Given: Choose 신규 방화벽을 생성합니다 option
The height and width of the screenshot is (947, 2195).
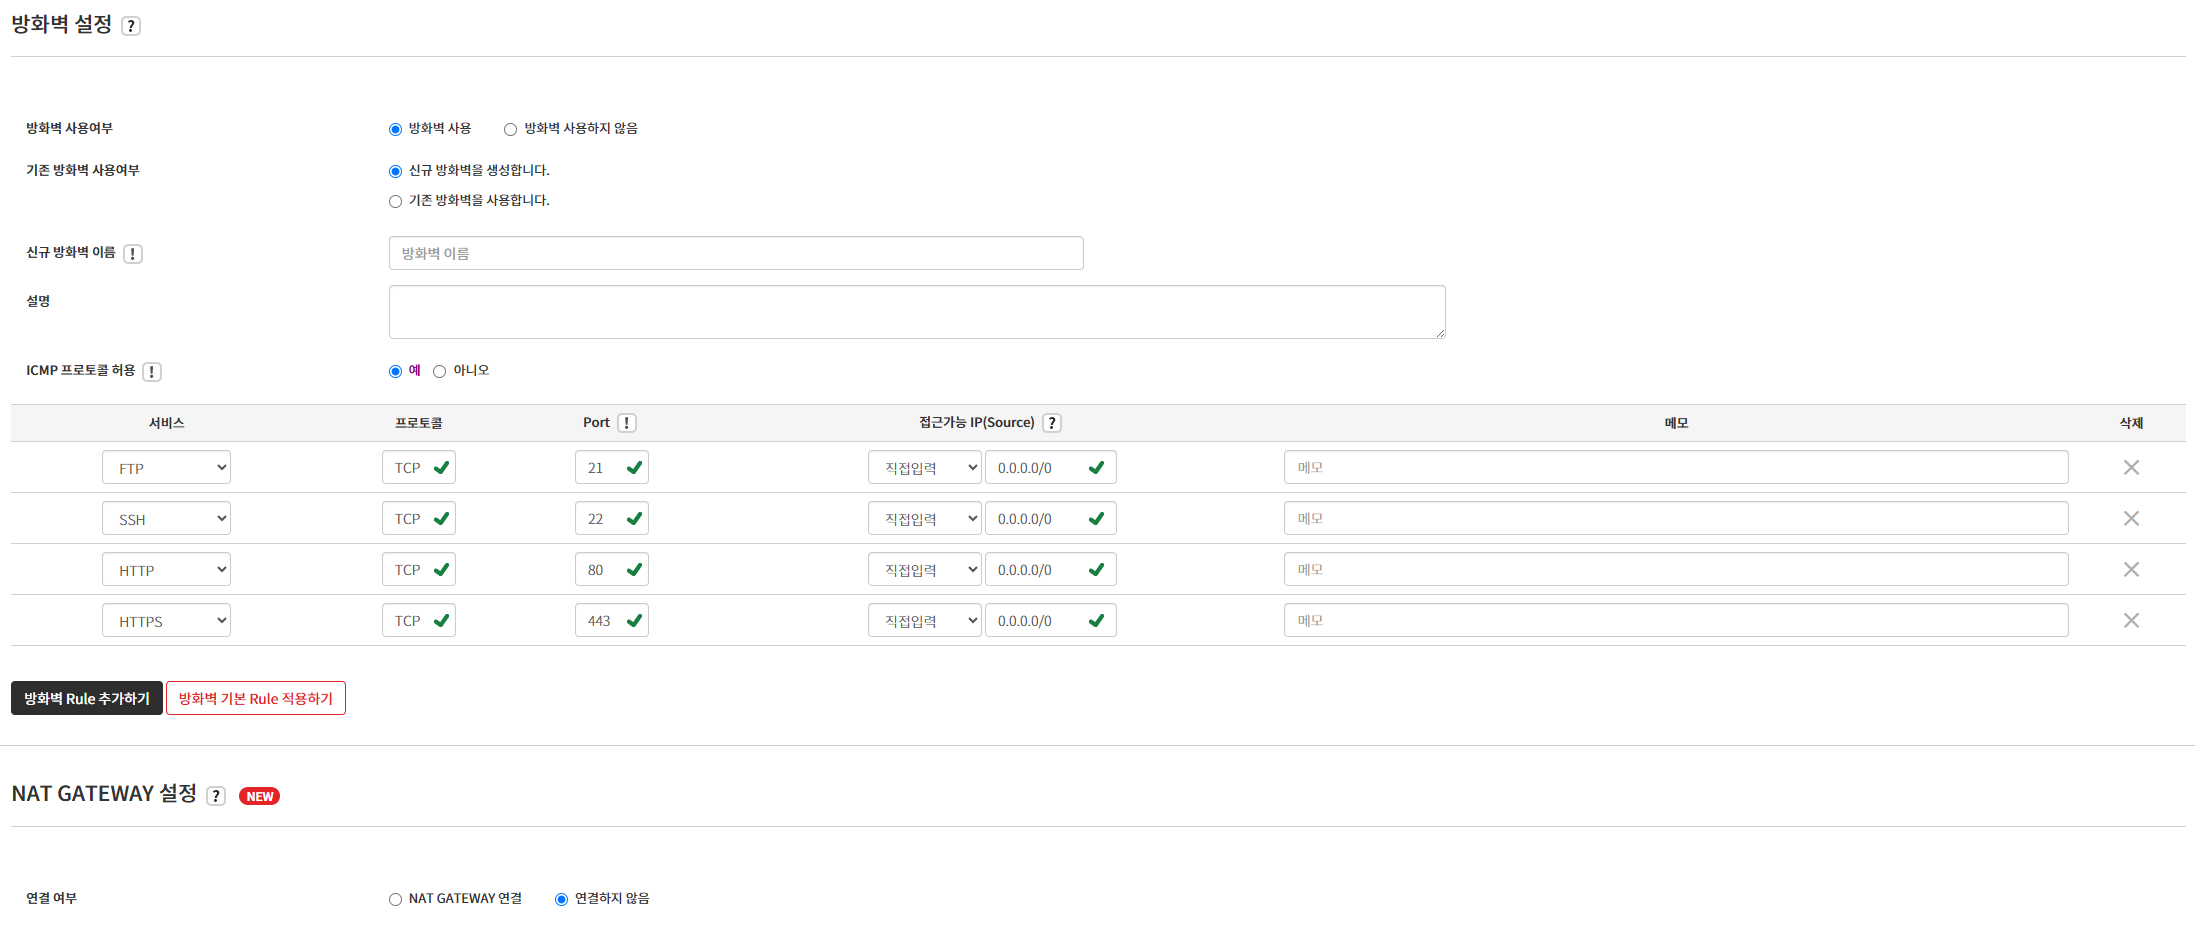Looking at the screenshot, I should 395,171.
